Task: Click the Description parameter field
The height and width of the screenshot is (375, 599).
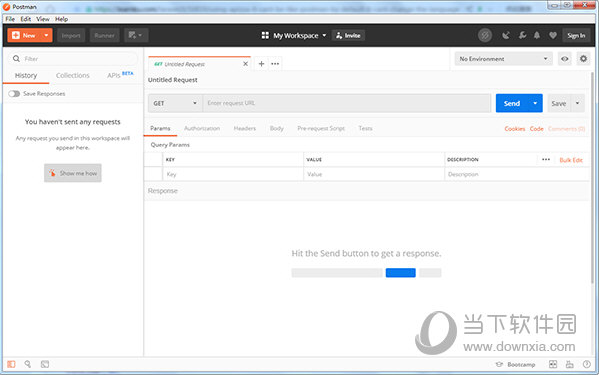Action: 517,174
